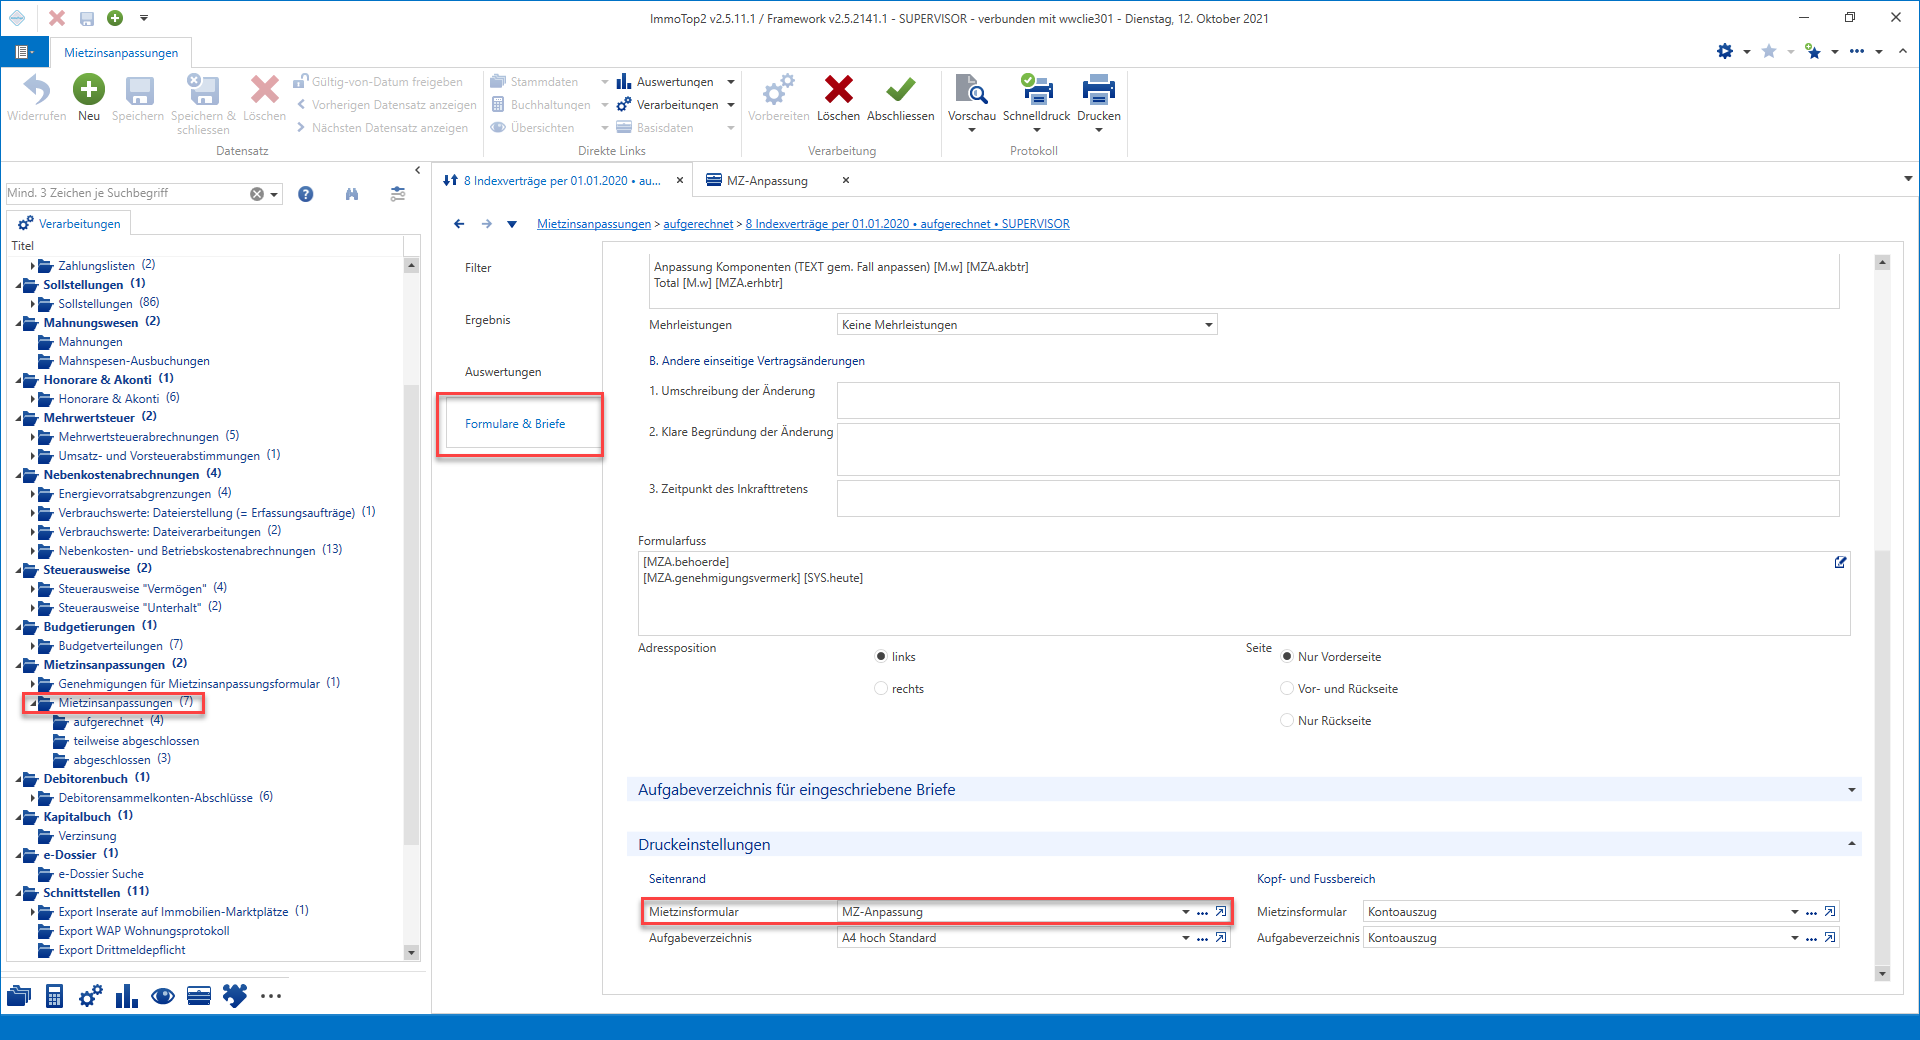
Task: Open the Vorschau preview icon
Action: pyautogui.click(x=971, y=90)
